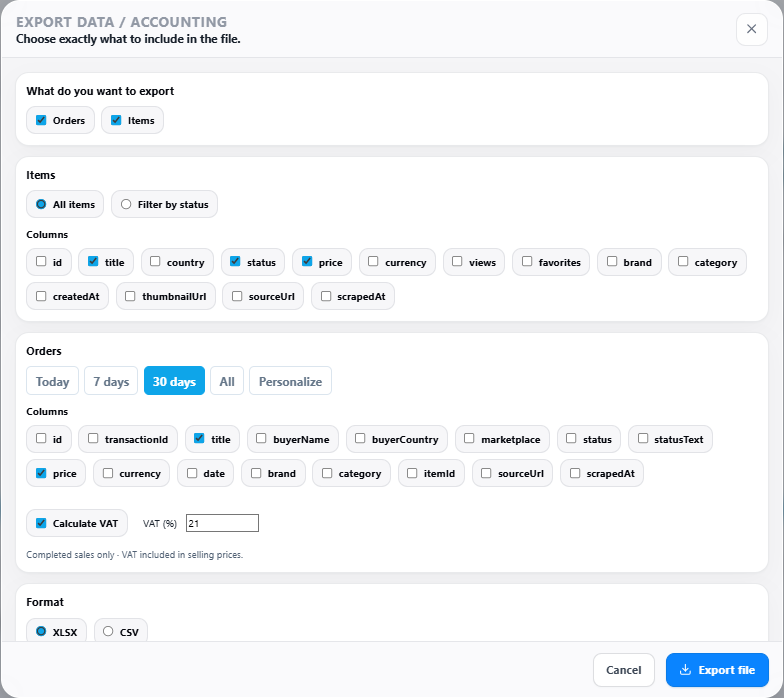Uncheck the Items price column
Screen dimensions: 784x698
(307, 262)
